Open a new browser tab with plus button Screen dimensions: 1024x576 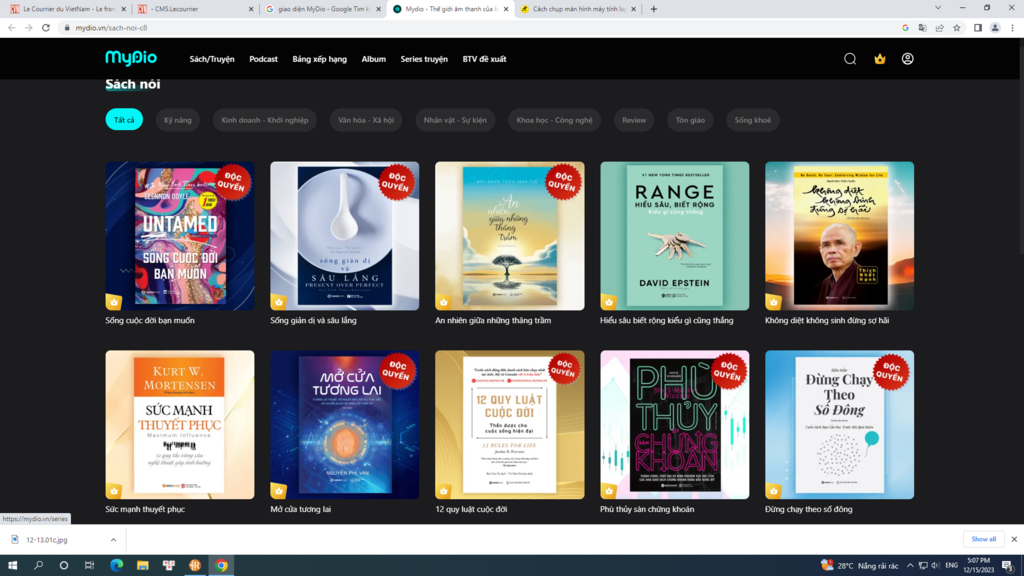tap(654, 9)
